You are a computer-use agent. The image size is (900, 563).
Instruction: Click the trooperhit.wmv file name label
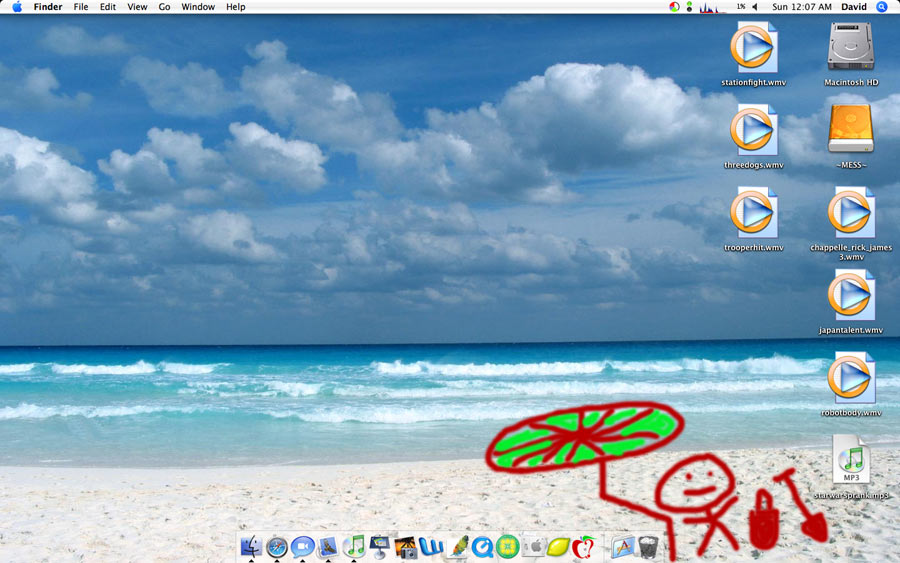[x=754, y=248]
